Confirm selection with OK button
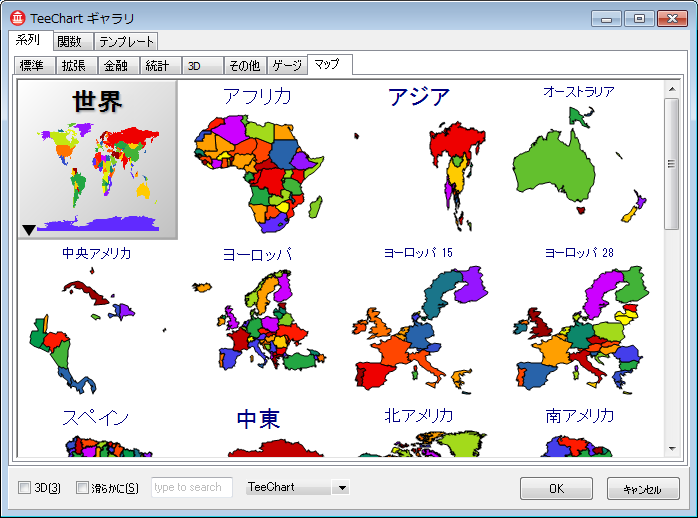The height and width of the screenshot is (518, 698). coord(556,489)
